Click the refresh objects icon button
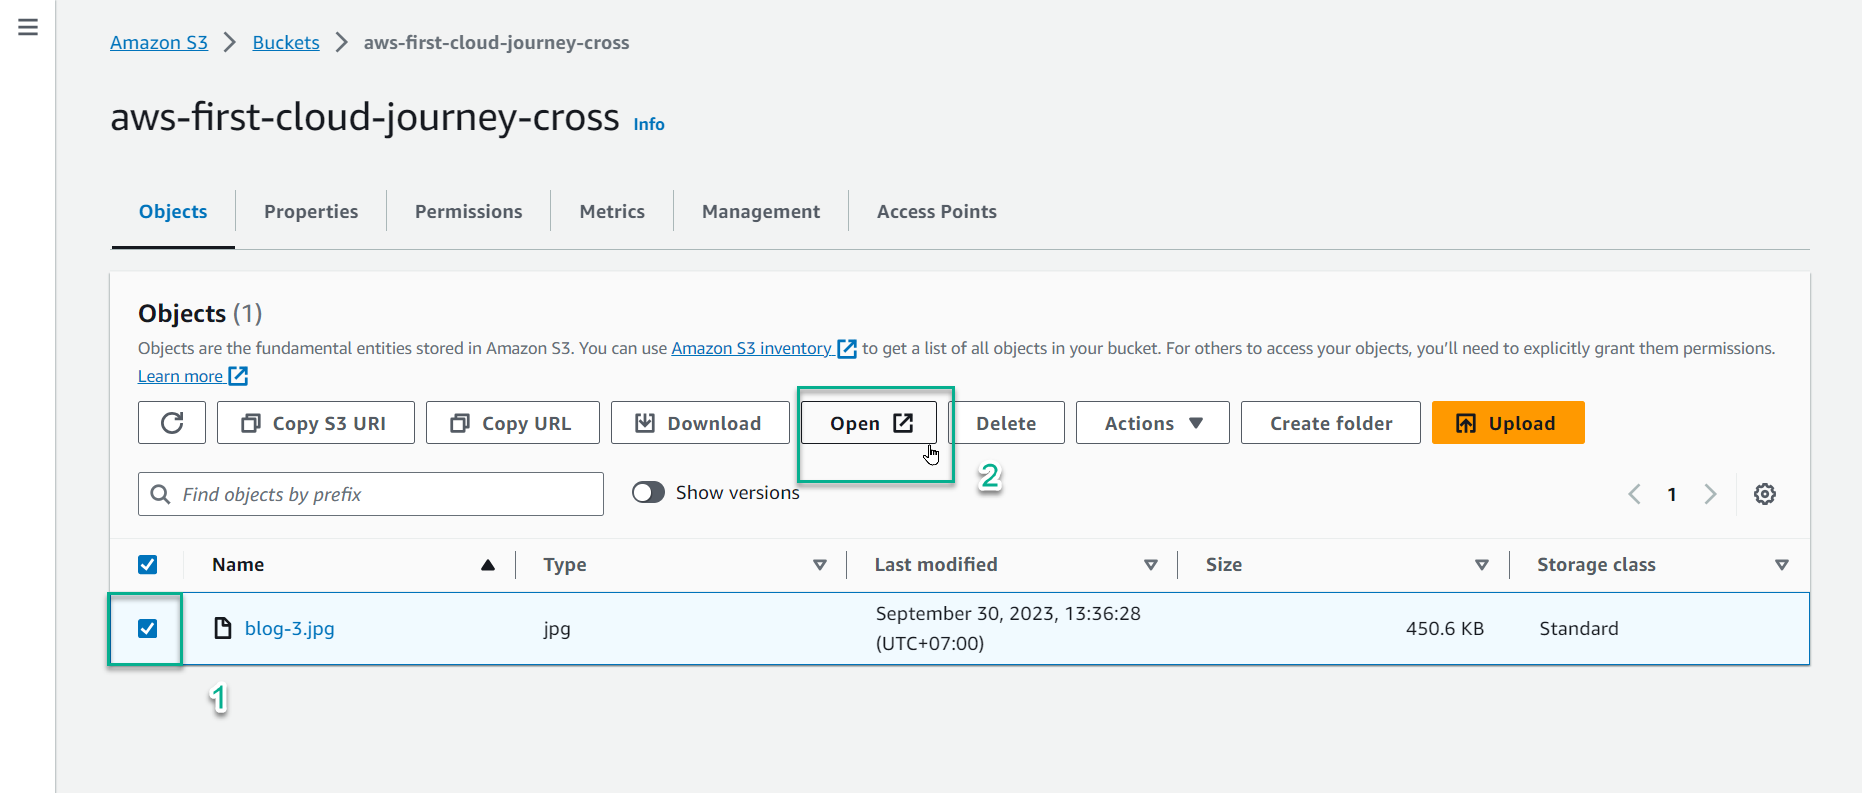This screenshot has height=793, width=1862. [x=172, y=423]
